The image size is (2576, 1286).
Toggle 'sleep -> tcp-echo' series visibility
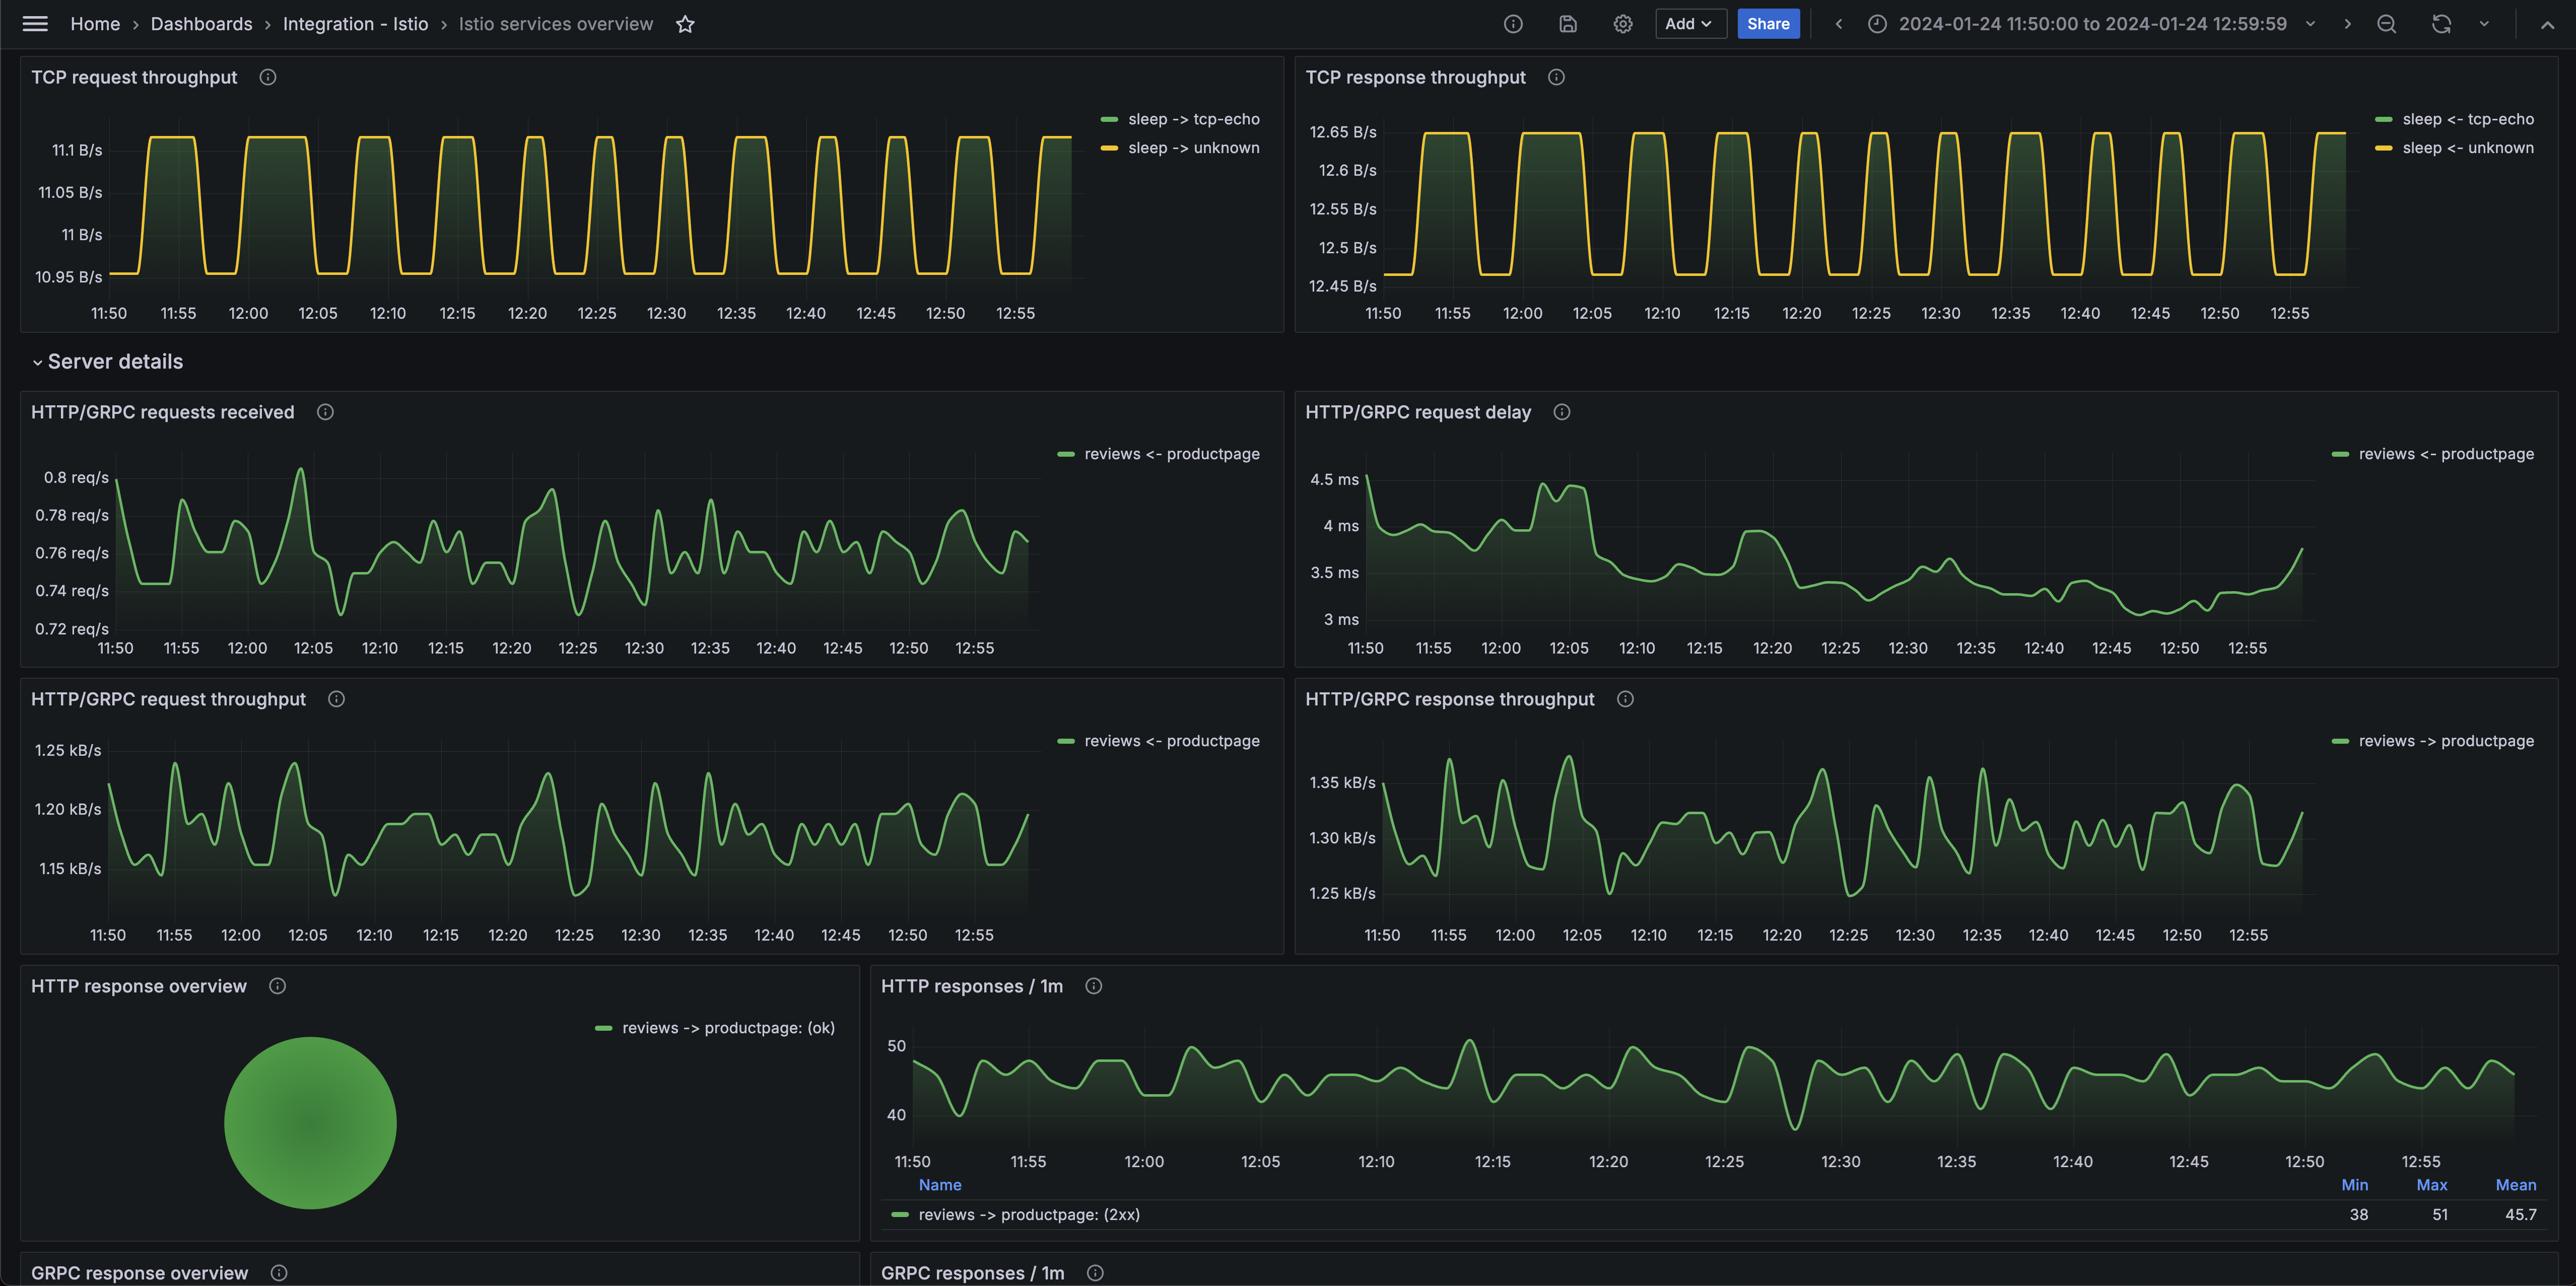(x=1193, y=119)
